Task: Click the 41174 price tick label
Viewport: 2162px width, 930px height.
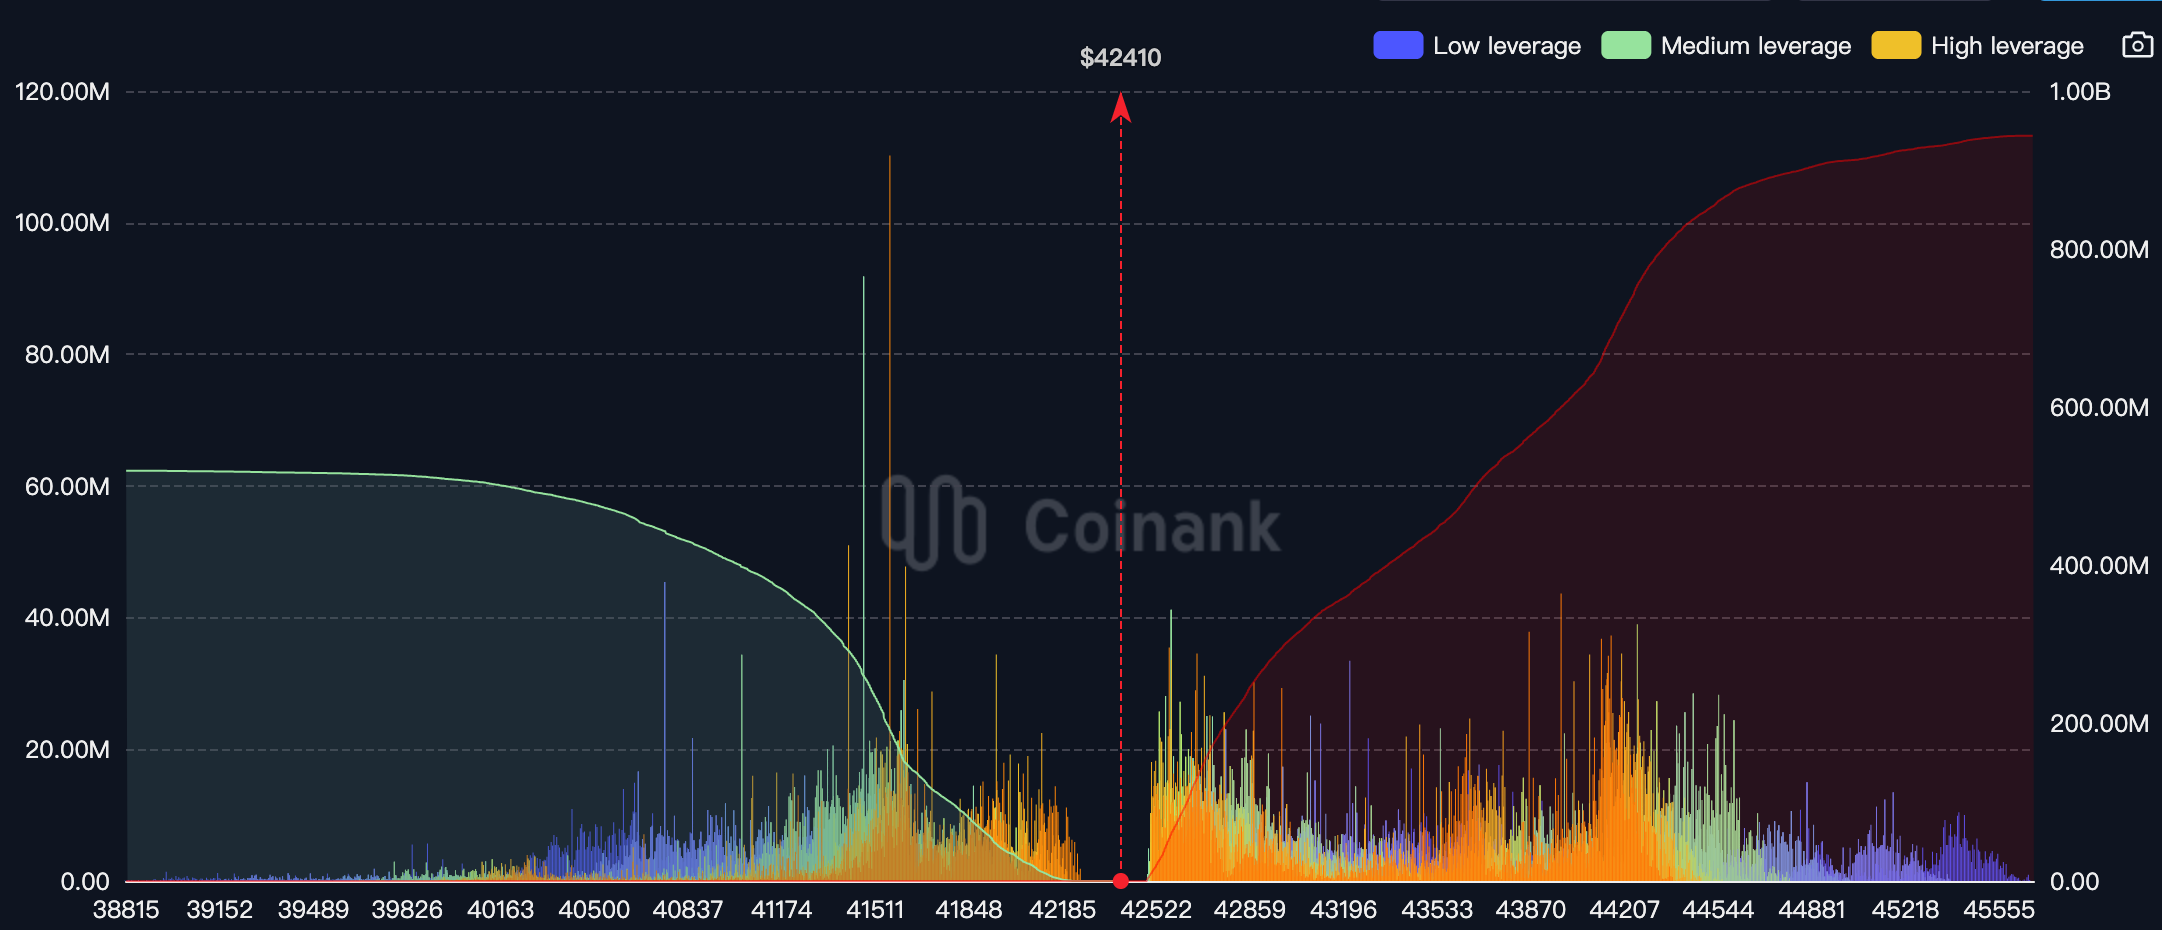Action: [781, 910]
